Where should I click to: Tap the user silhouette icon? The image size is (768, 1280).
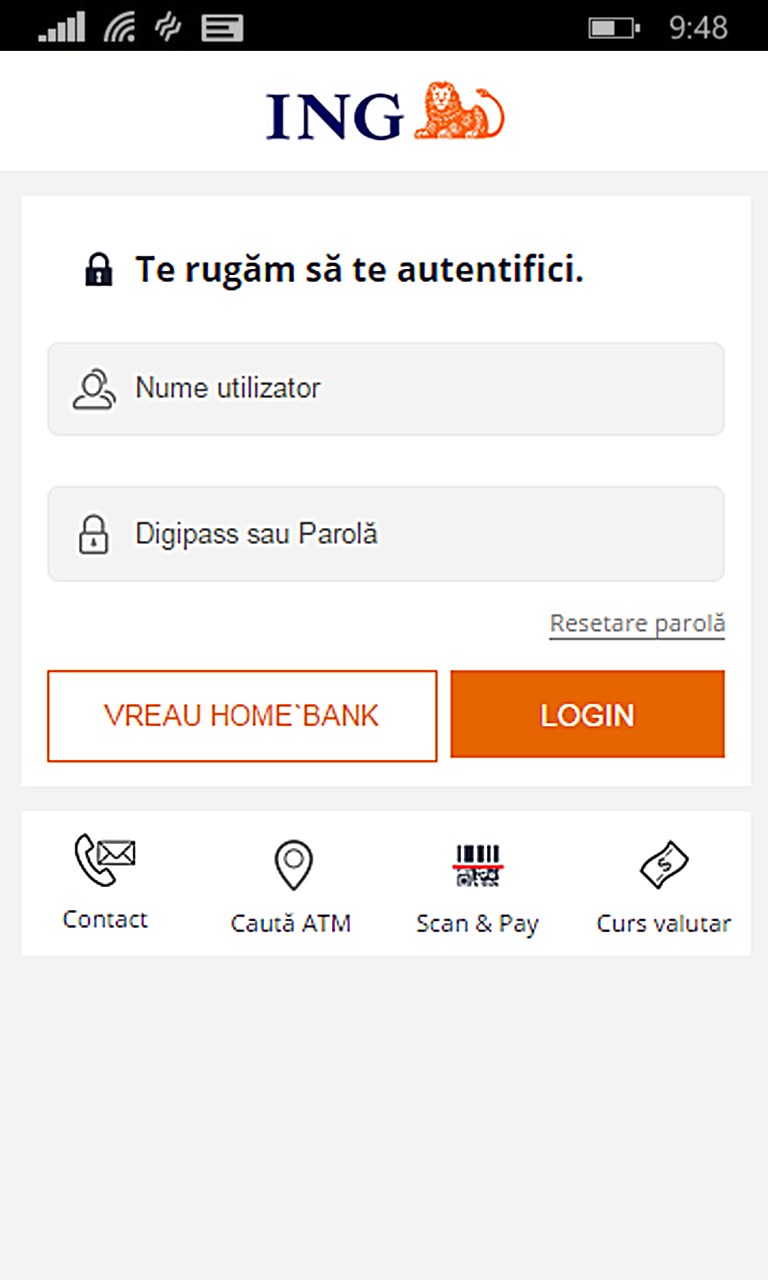[94, 389]
